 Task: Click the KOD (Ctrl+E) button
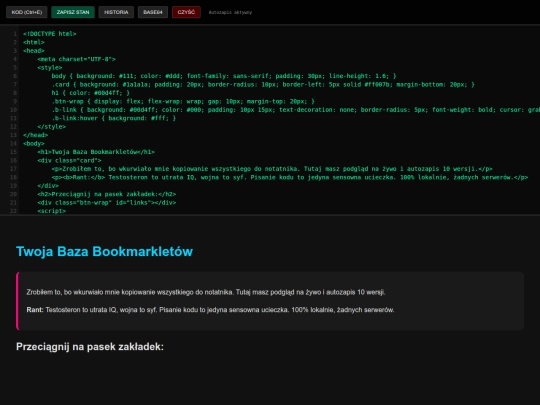[27, 12]
